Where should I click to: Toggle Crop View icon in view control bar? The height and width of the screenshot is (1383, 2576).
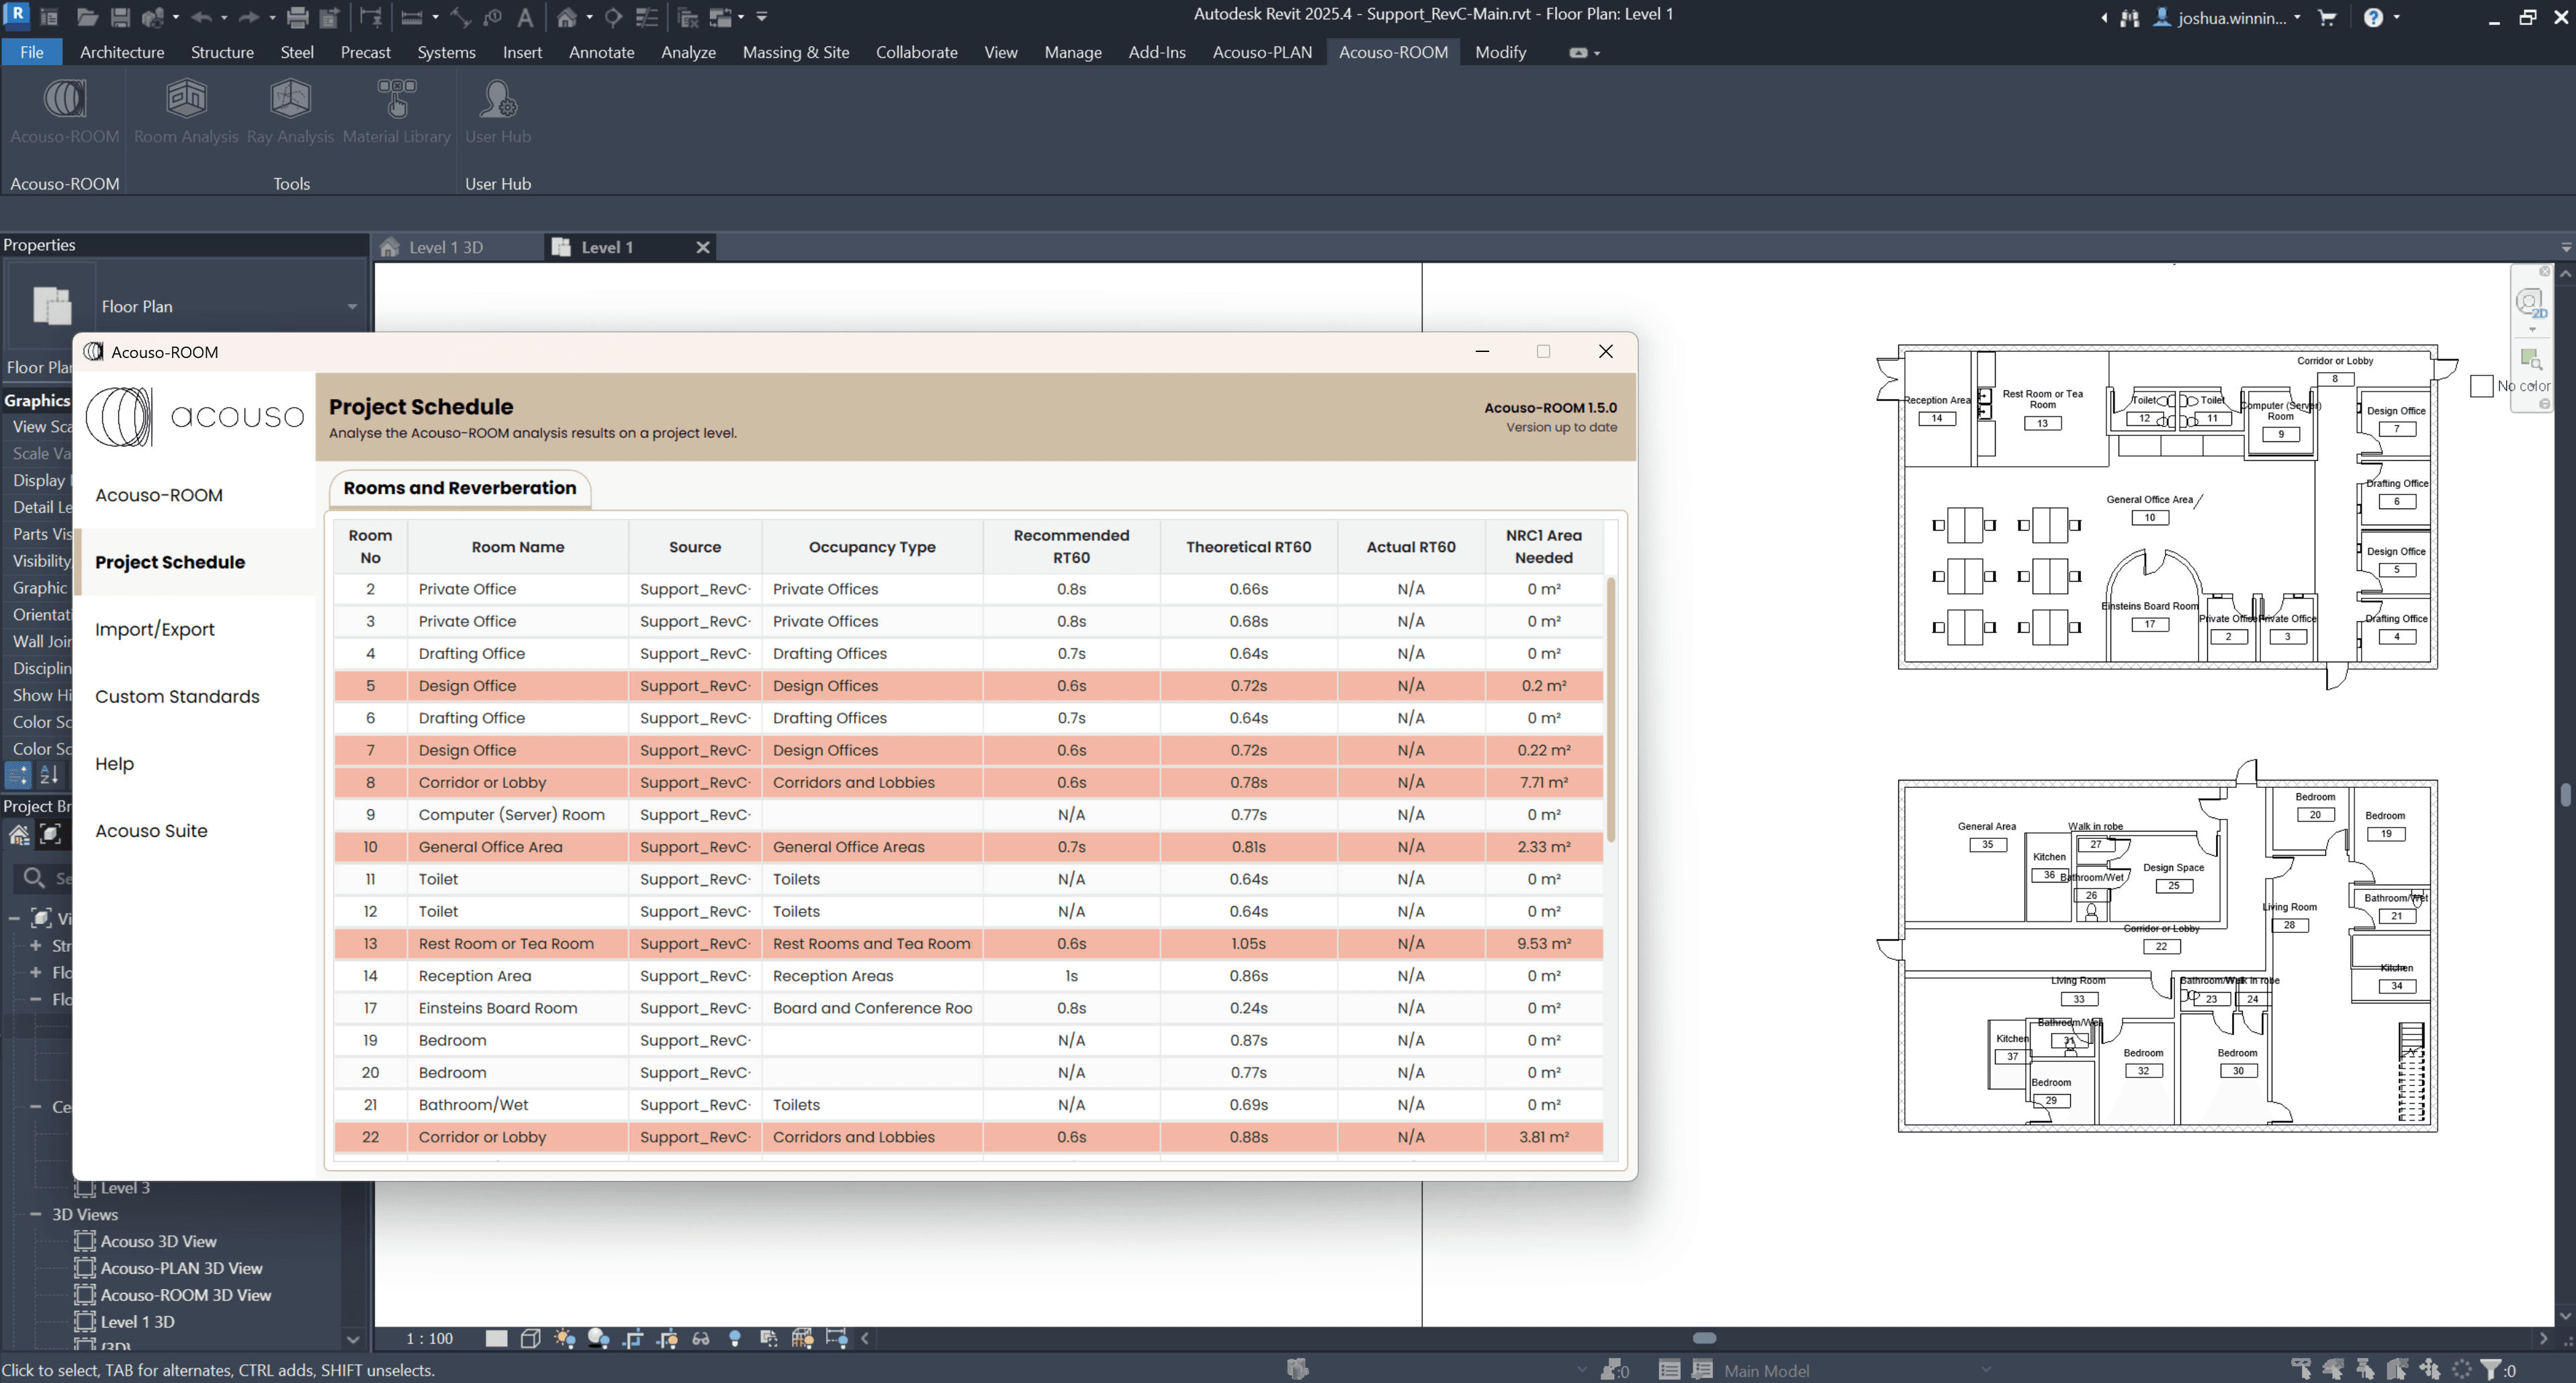pyautogui.click(x=633, y=1338)
